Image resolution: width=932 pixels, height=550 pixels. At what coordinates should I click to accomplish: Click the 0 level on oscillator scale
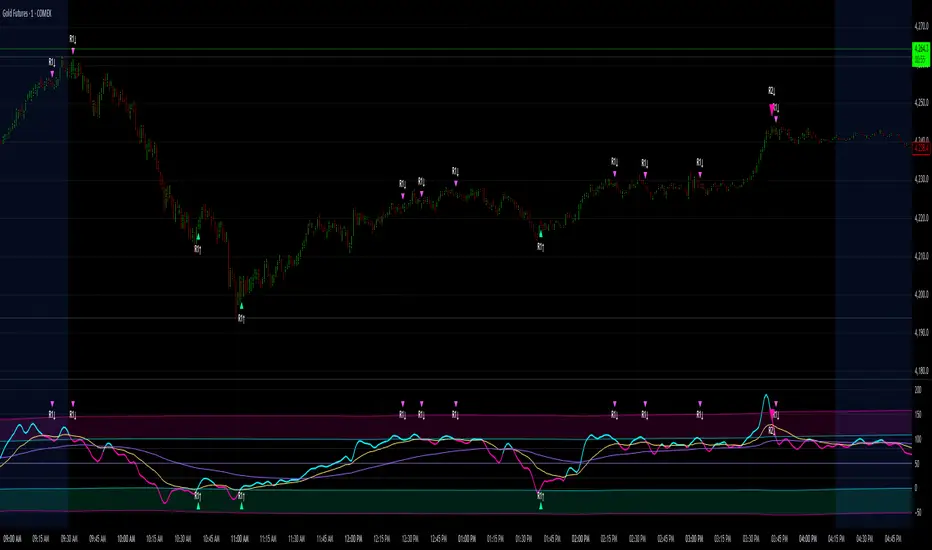coord(916,488)
